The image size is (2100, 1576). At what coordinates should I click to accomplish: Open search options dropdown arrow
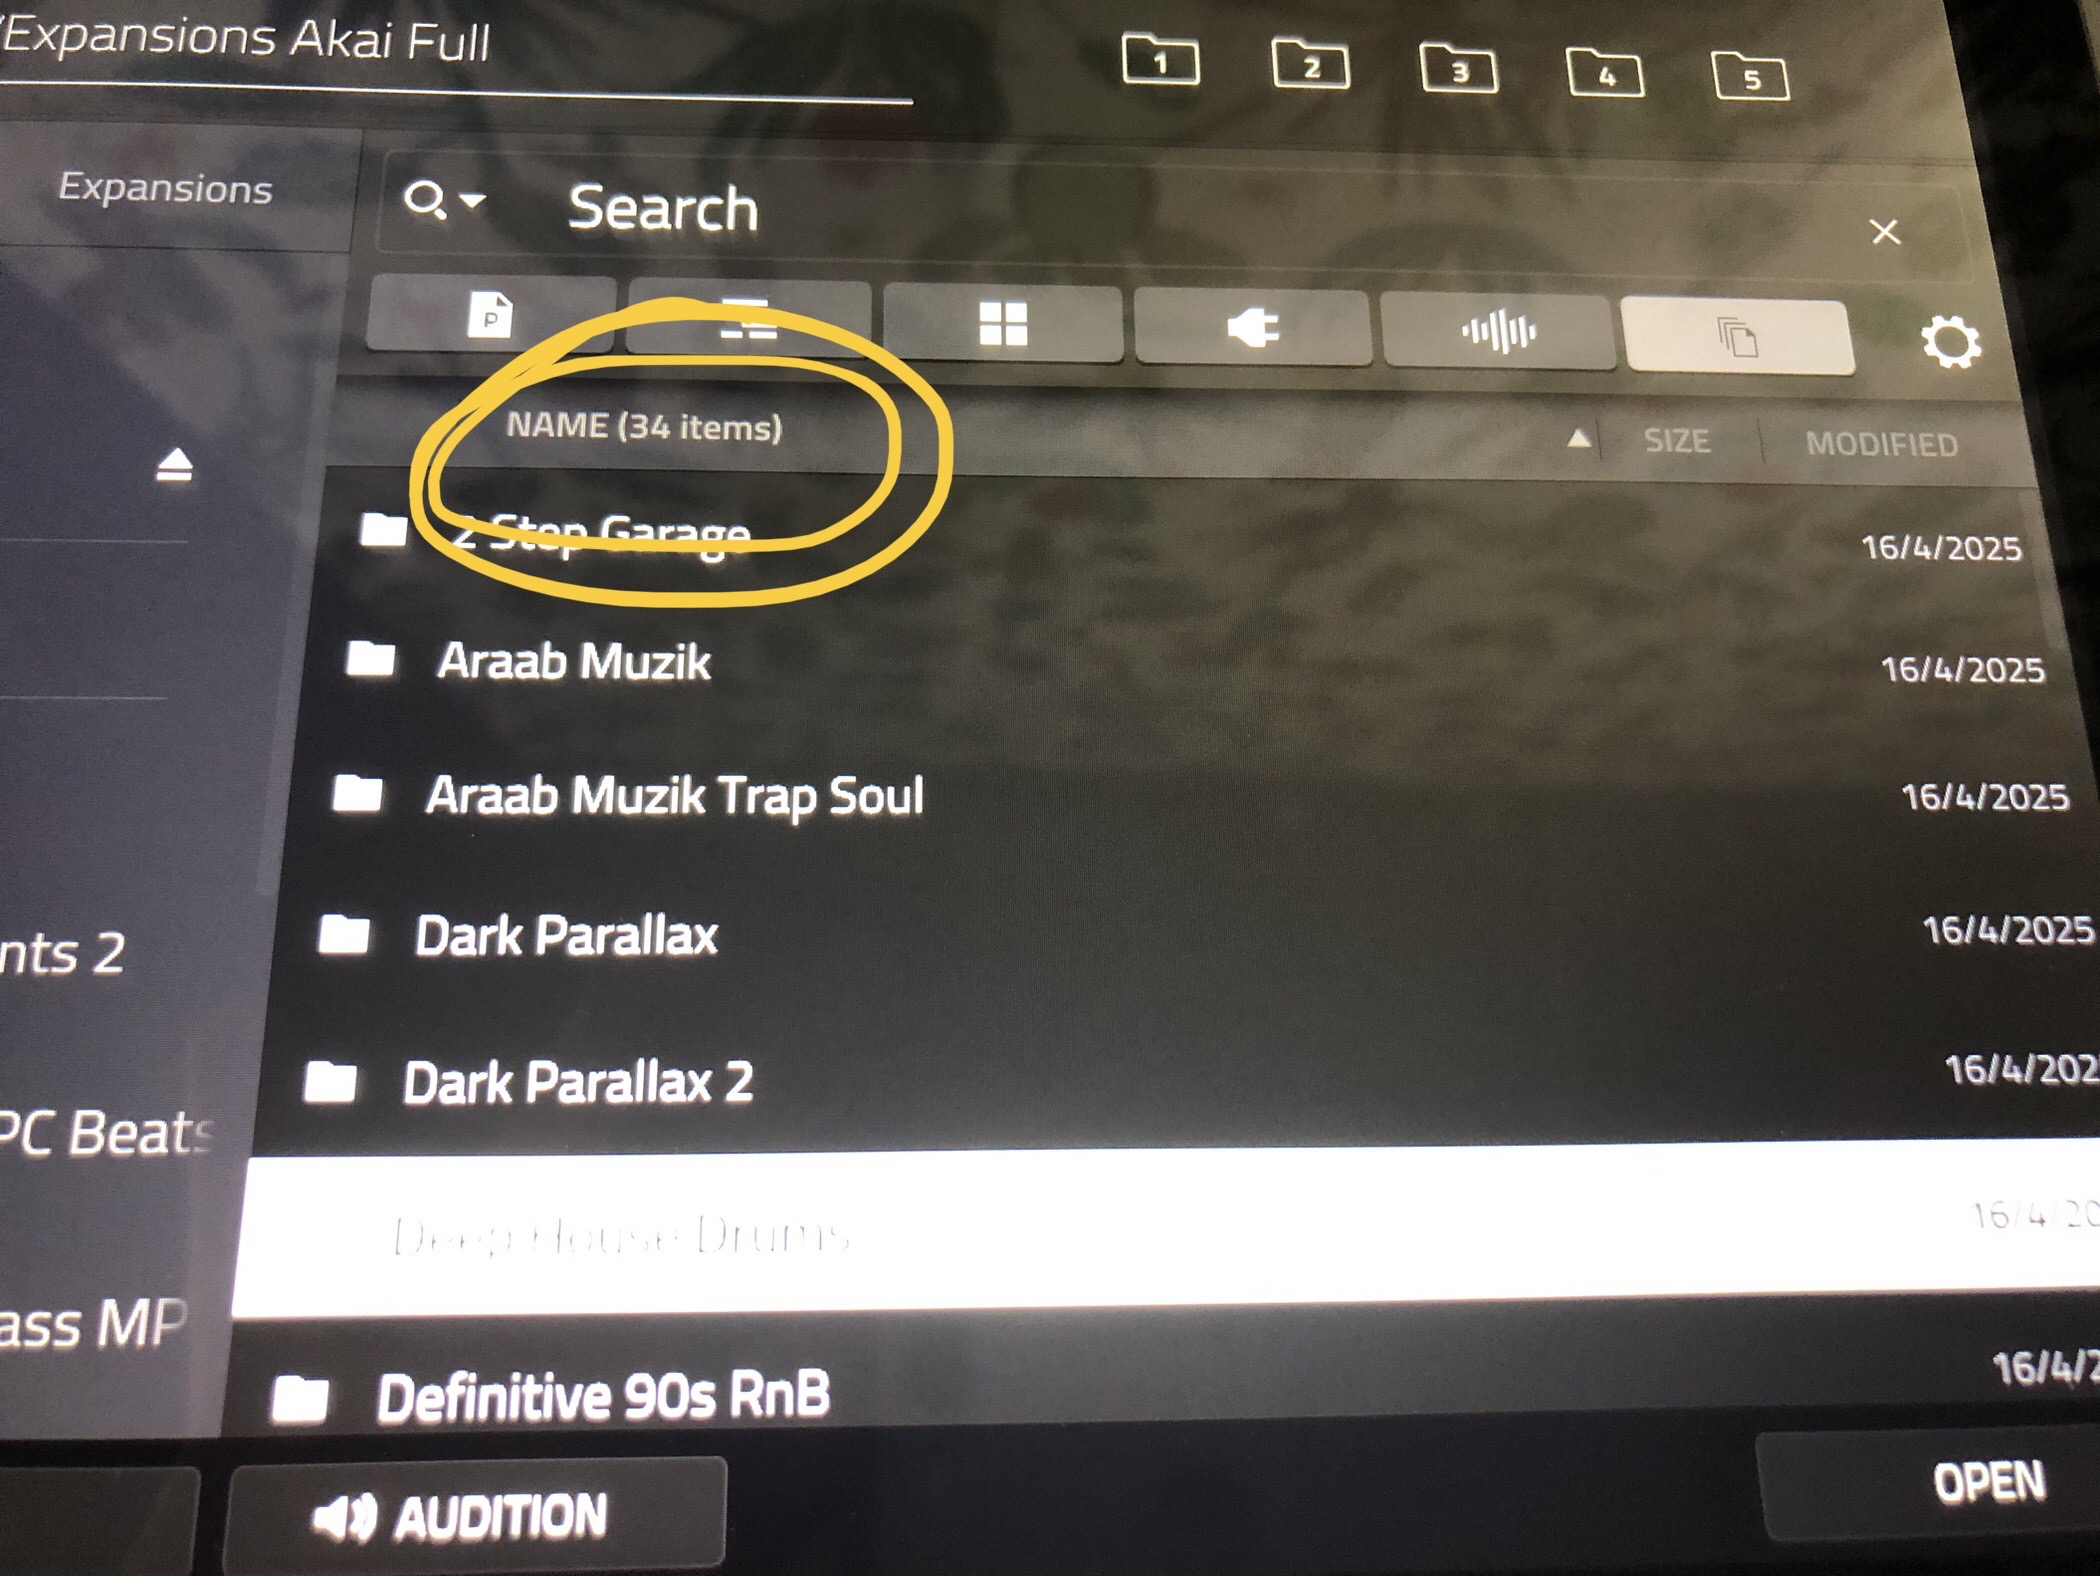tap(472, 201)
